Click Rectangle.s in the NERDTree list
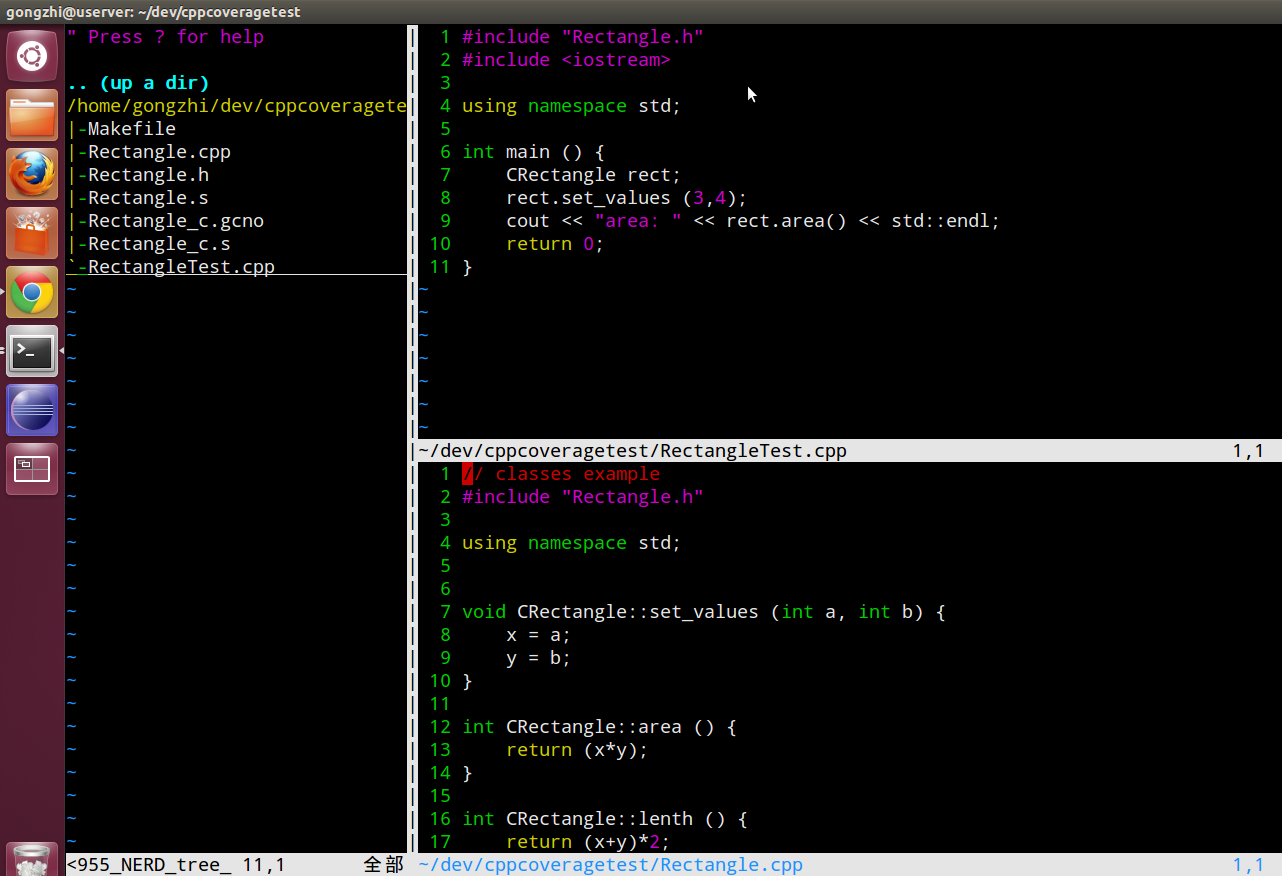The width and height of the screenshot is (1282, 876). 147,198
